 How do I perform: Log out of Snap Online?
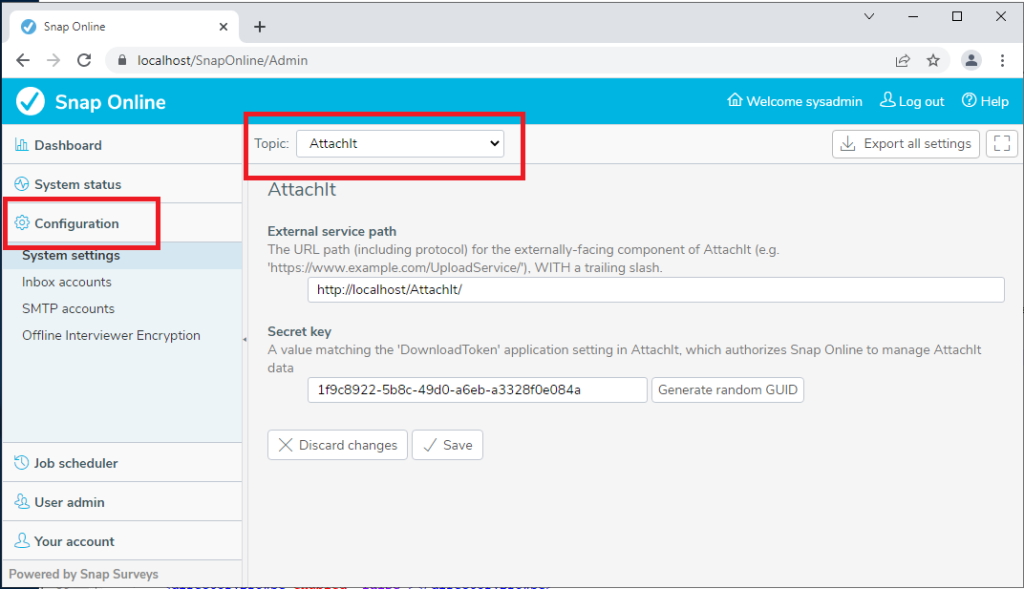coord(911,101)
